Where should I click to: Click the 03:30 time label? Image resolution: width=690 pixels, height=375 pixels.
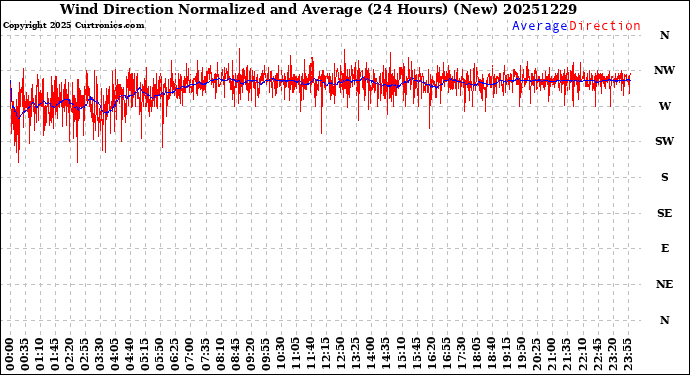click(99, 354)
